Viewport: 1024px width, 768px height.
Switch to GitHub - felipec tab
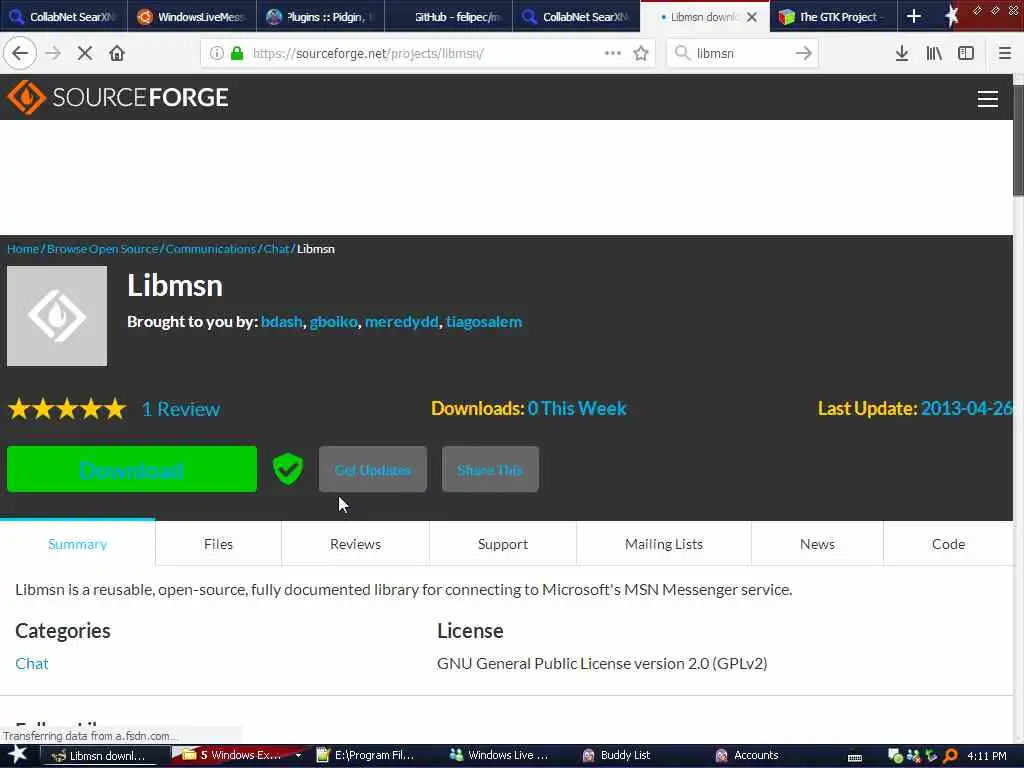449,16
